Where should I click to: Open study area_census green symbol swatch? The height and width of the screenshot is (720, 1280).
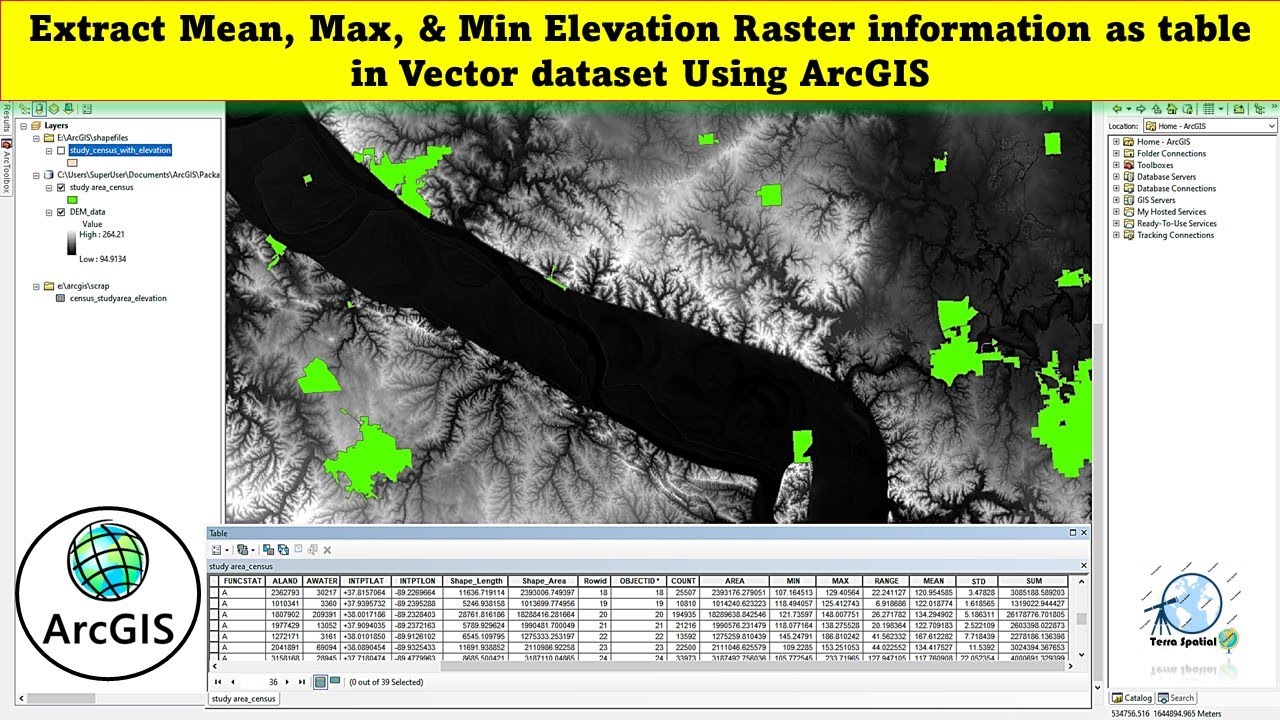pos(73,199)
